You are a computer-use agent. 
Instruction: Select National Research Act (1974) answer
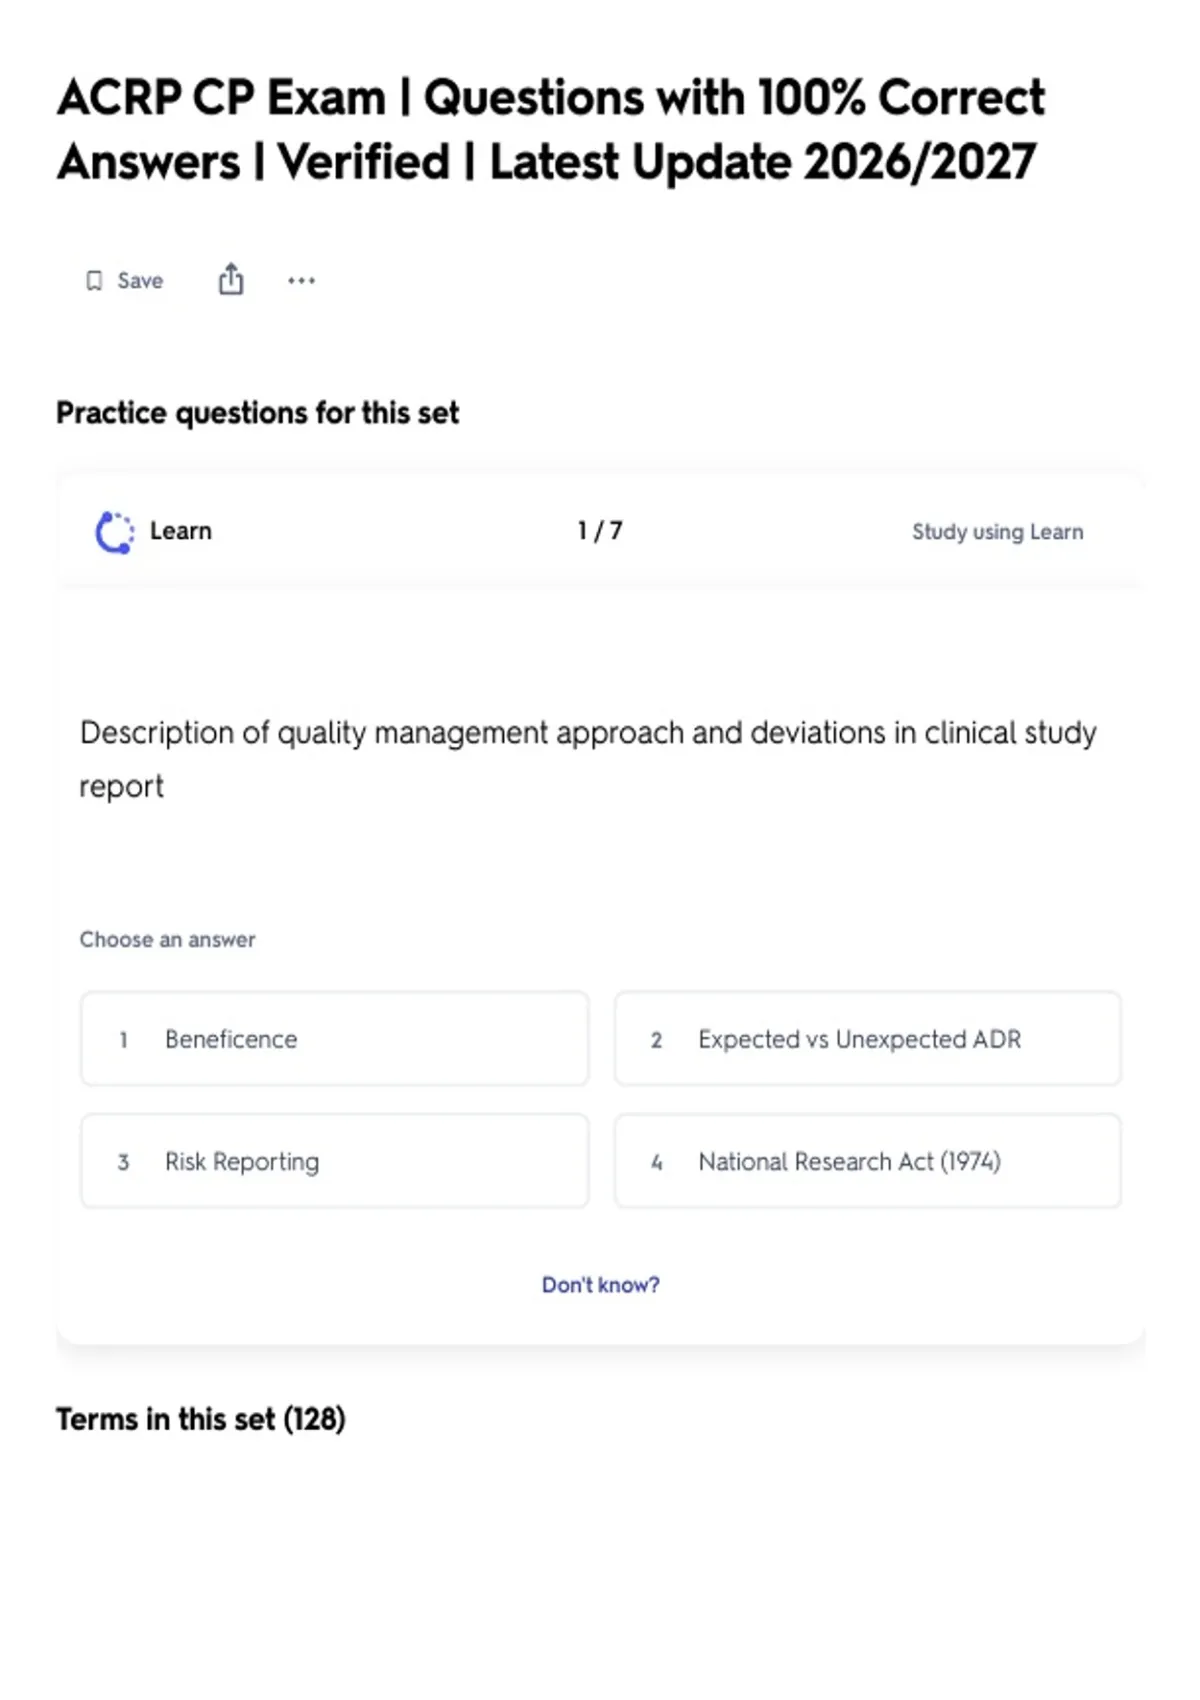coord(867,1161)
